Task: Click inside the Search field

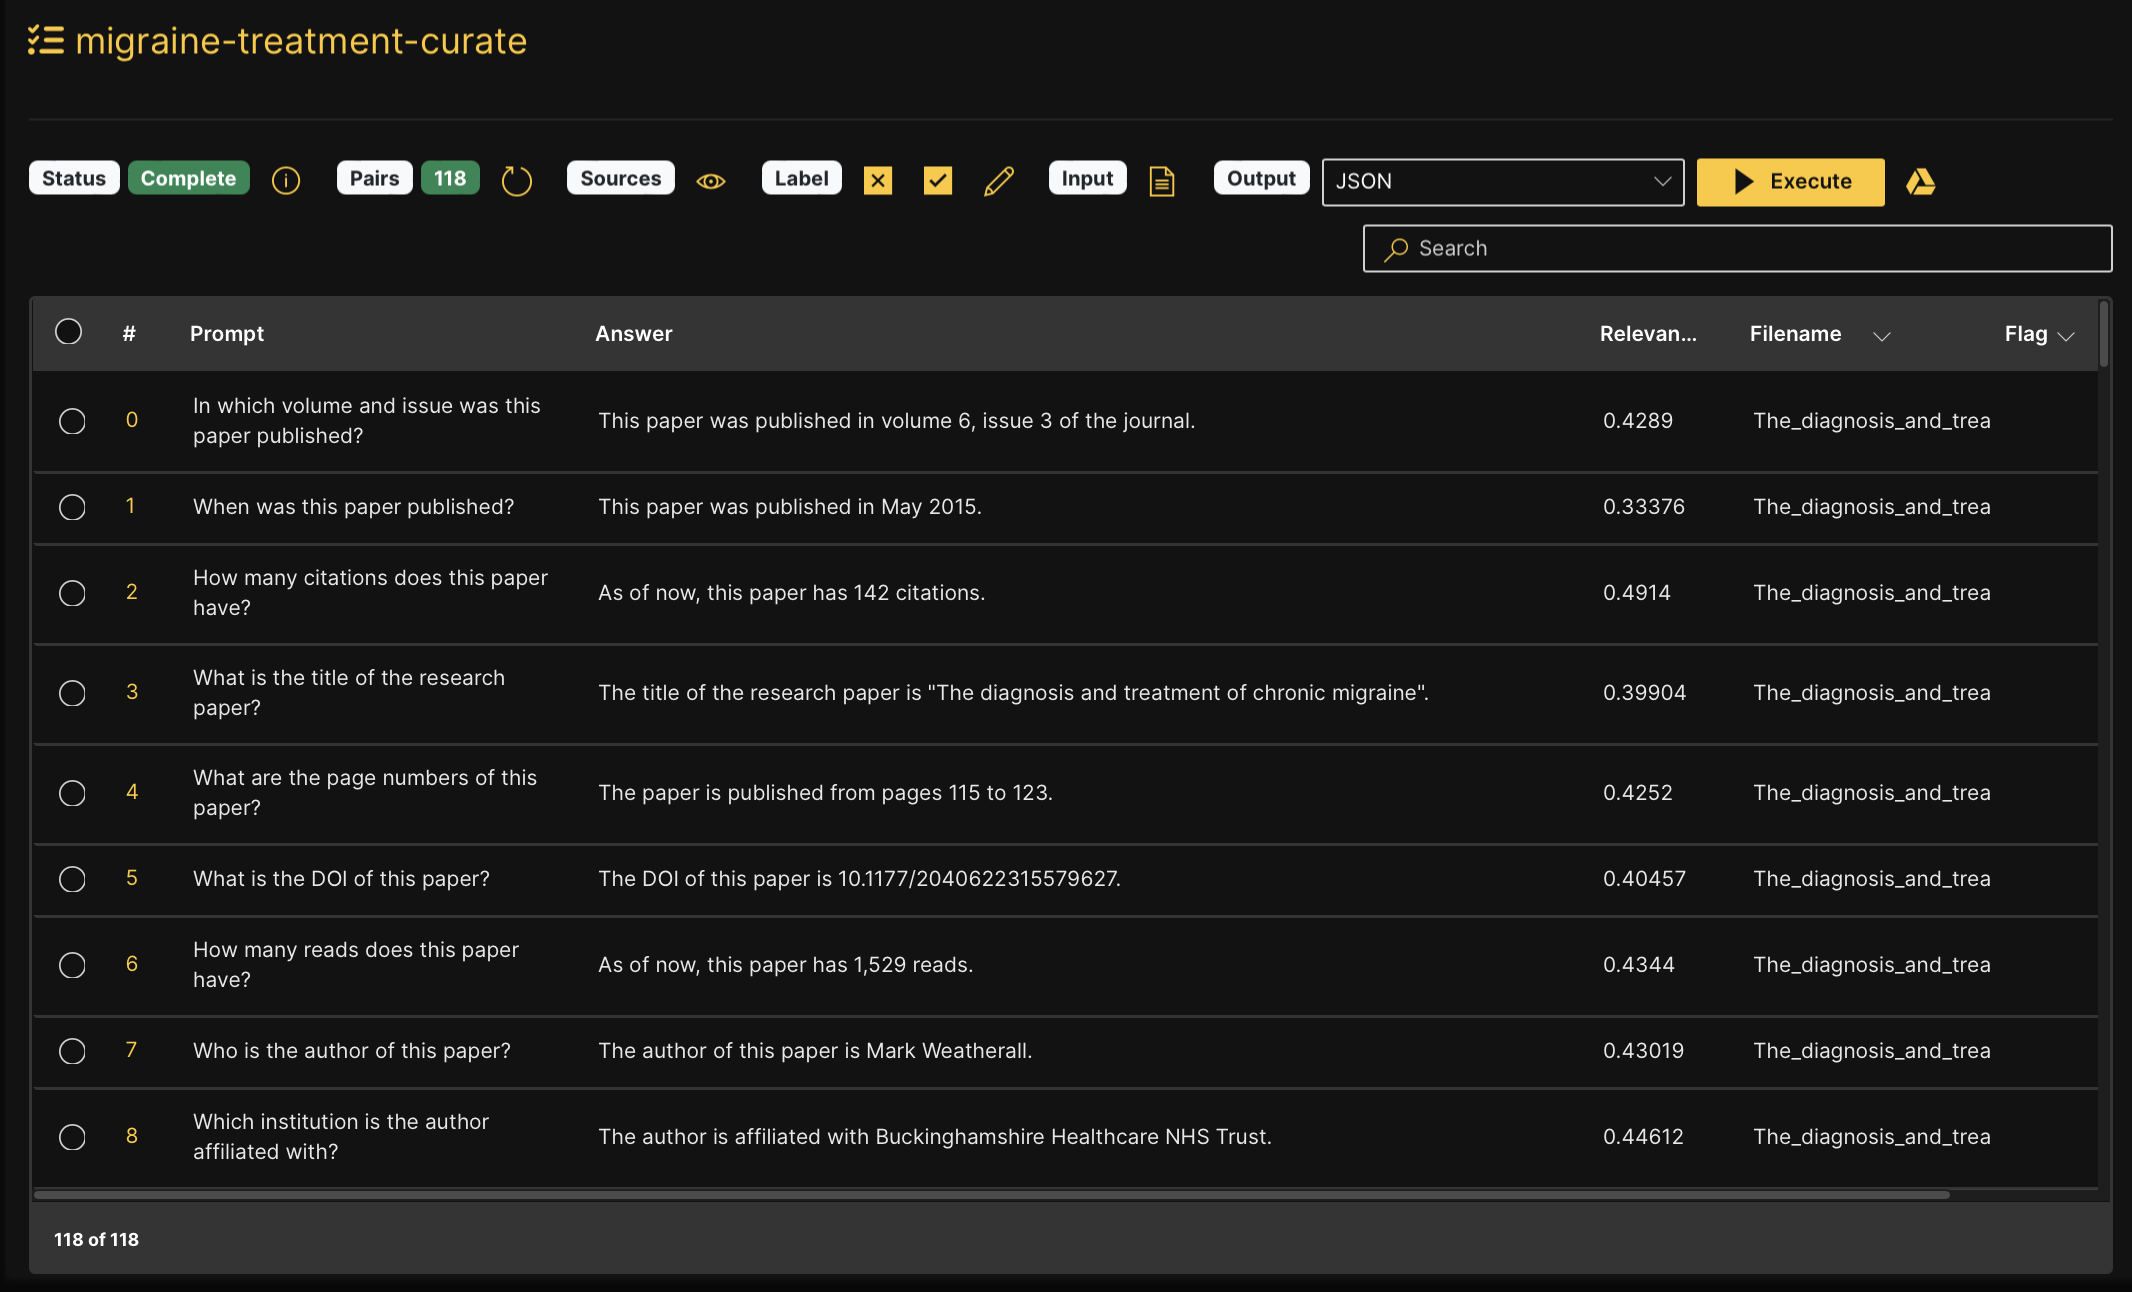Action: 1736,248
